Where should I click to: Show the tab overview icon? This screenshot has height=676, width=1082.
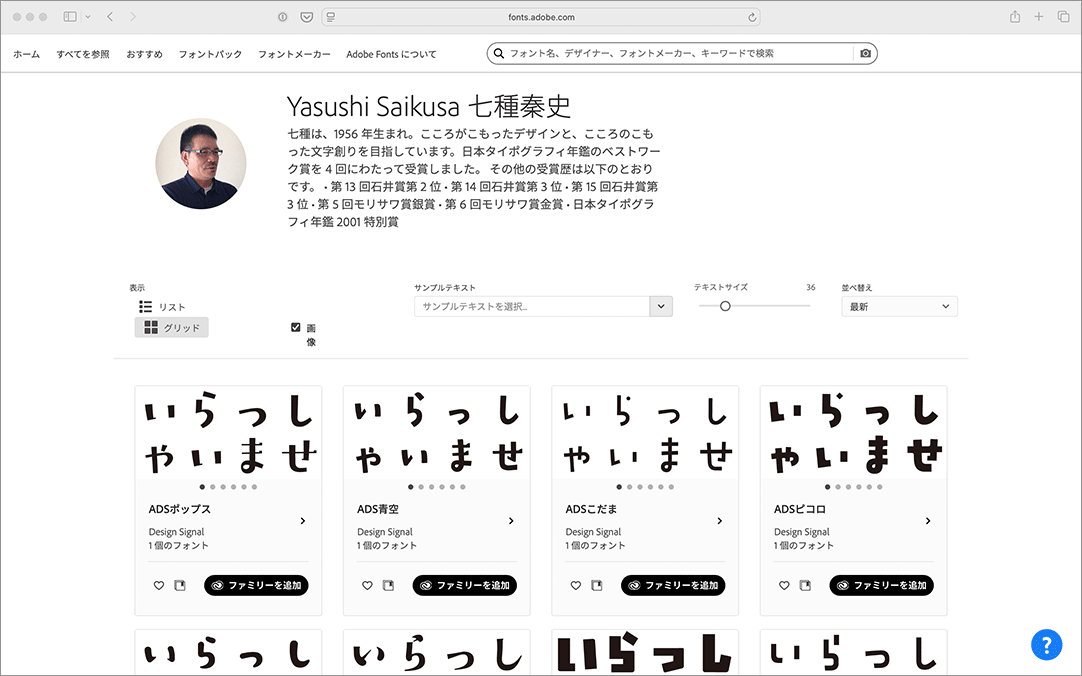pos(1063,17)
